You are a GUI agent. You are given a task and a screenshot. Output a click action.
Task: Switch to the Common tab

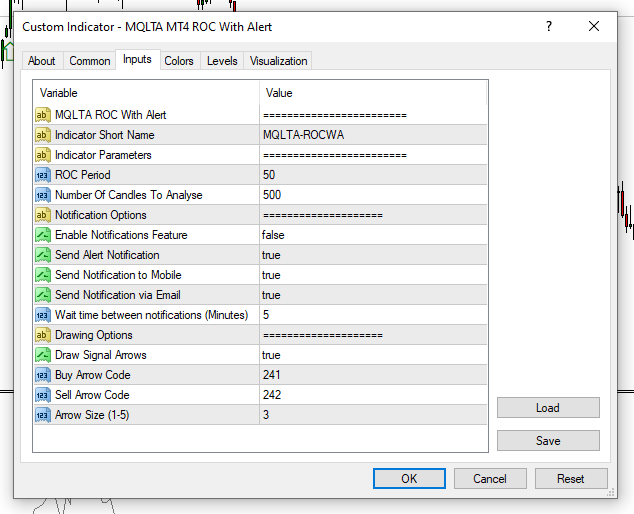[90, 61]
